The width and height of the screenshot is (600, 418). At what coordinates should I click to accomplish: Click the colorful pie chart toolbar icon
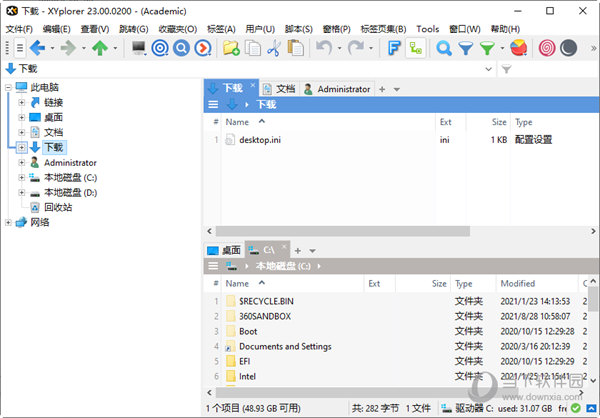(518, 48)
